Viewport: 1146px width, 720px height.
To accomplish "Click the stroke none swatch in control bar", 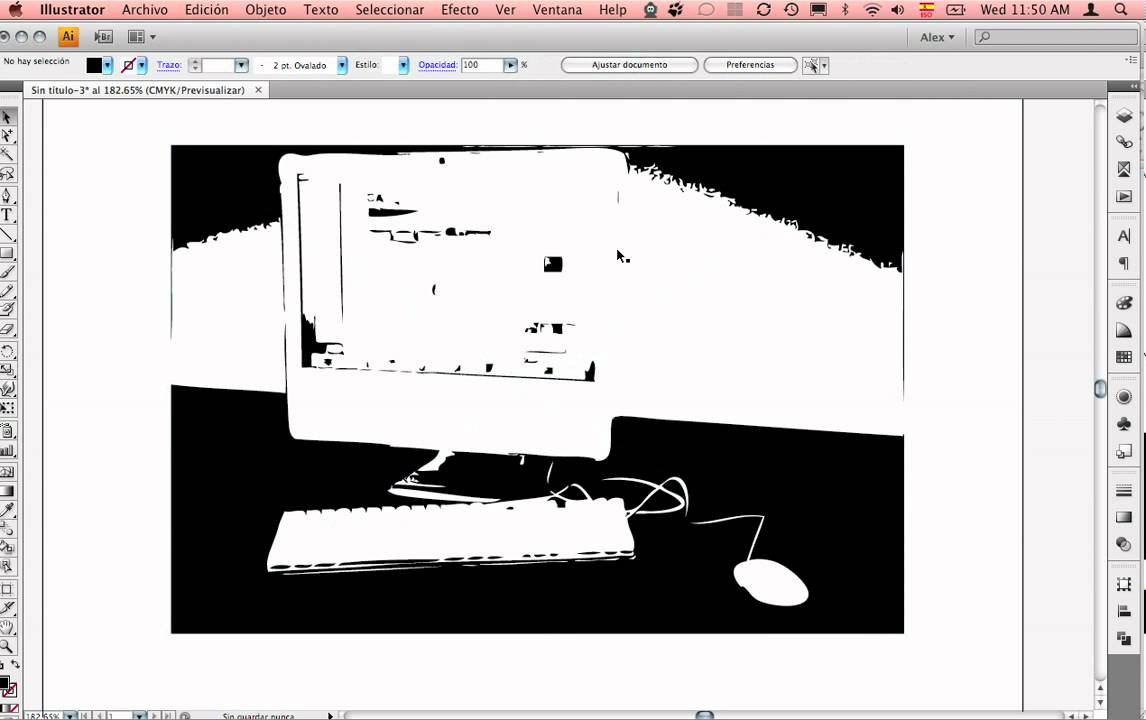I will pyautogui.click(x=128, y=65).
